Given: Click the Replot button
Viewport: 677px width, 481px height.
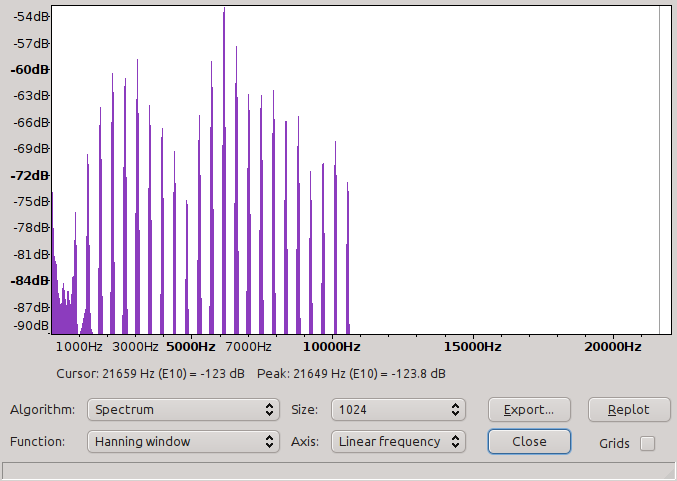Looking at the screenshot, I should point(629,409).
